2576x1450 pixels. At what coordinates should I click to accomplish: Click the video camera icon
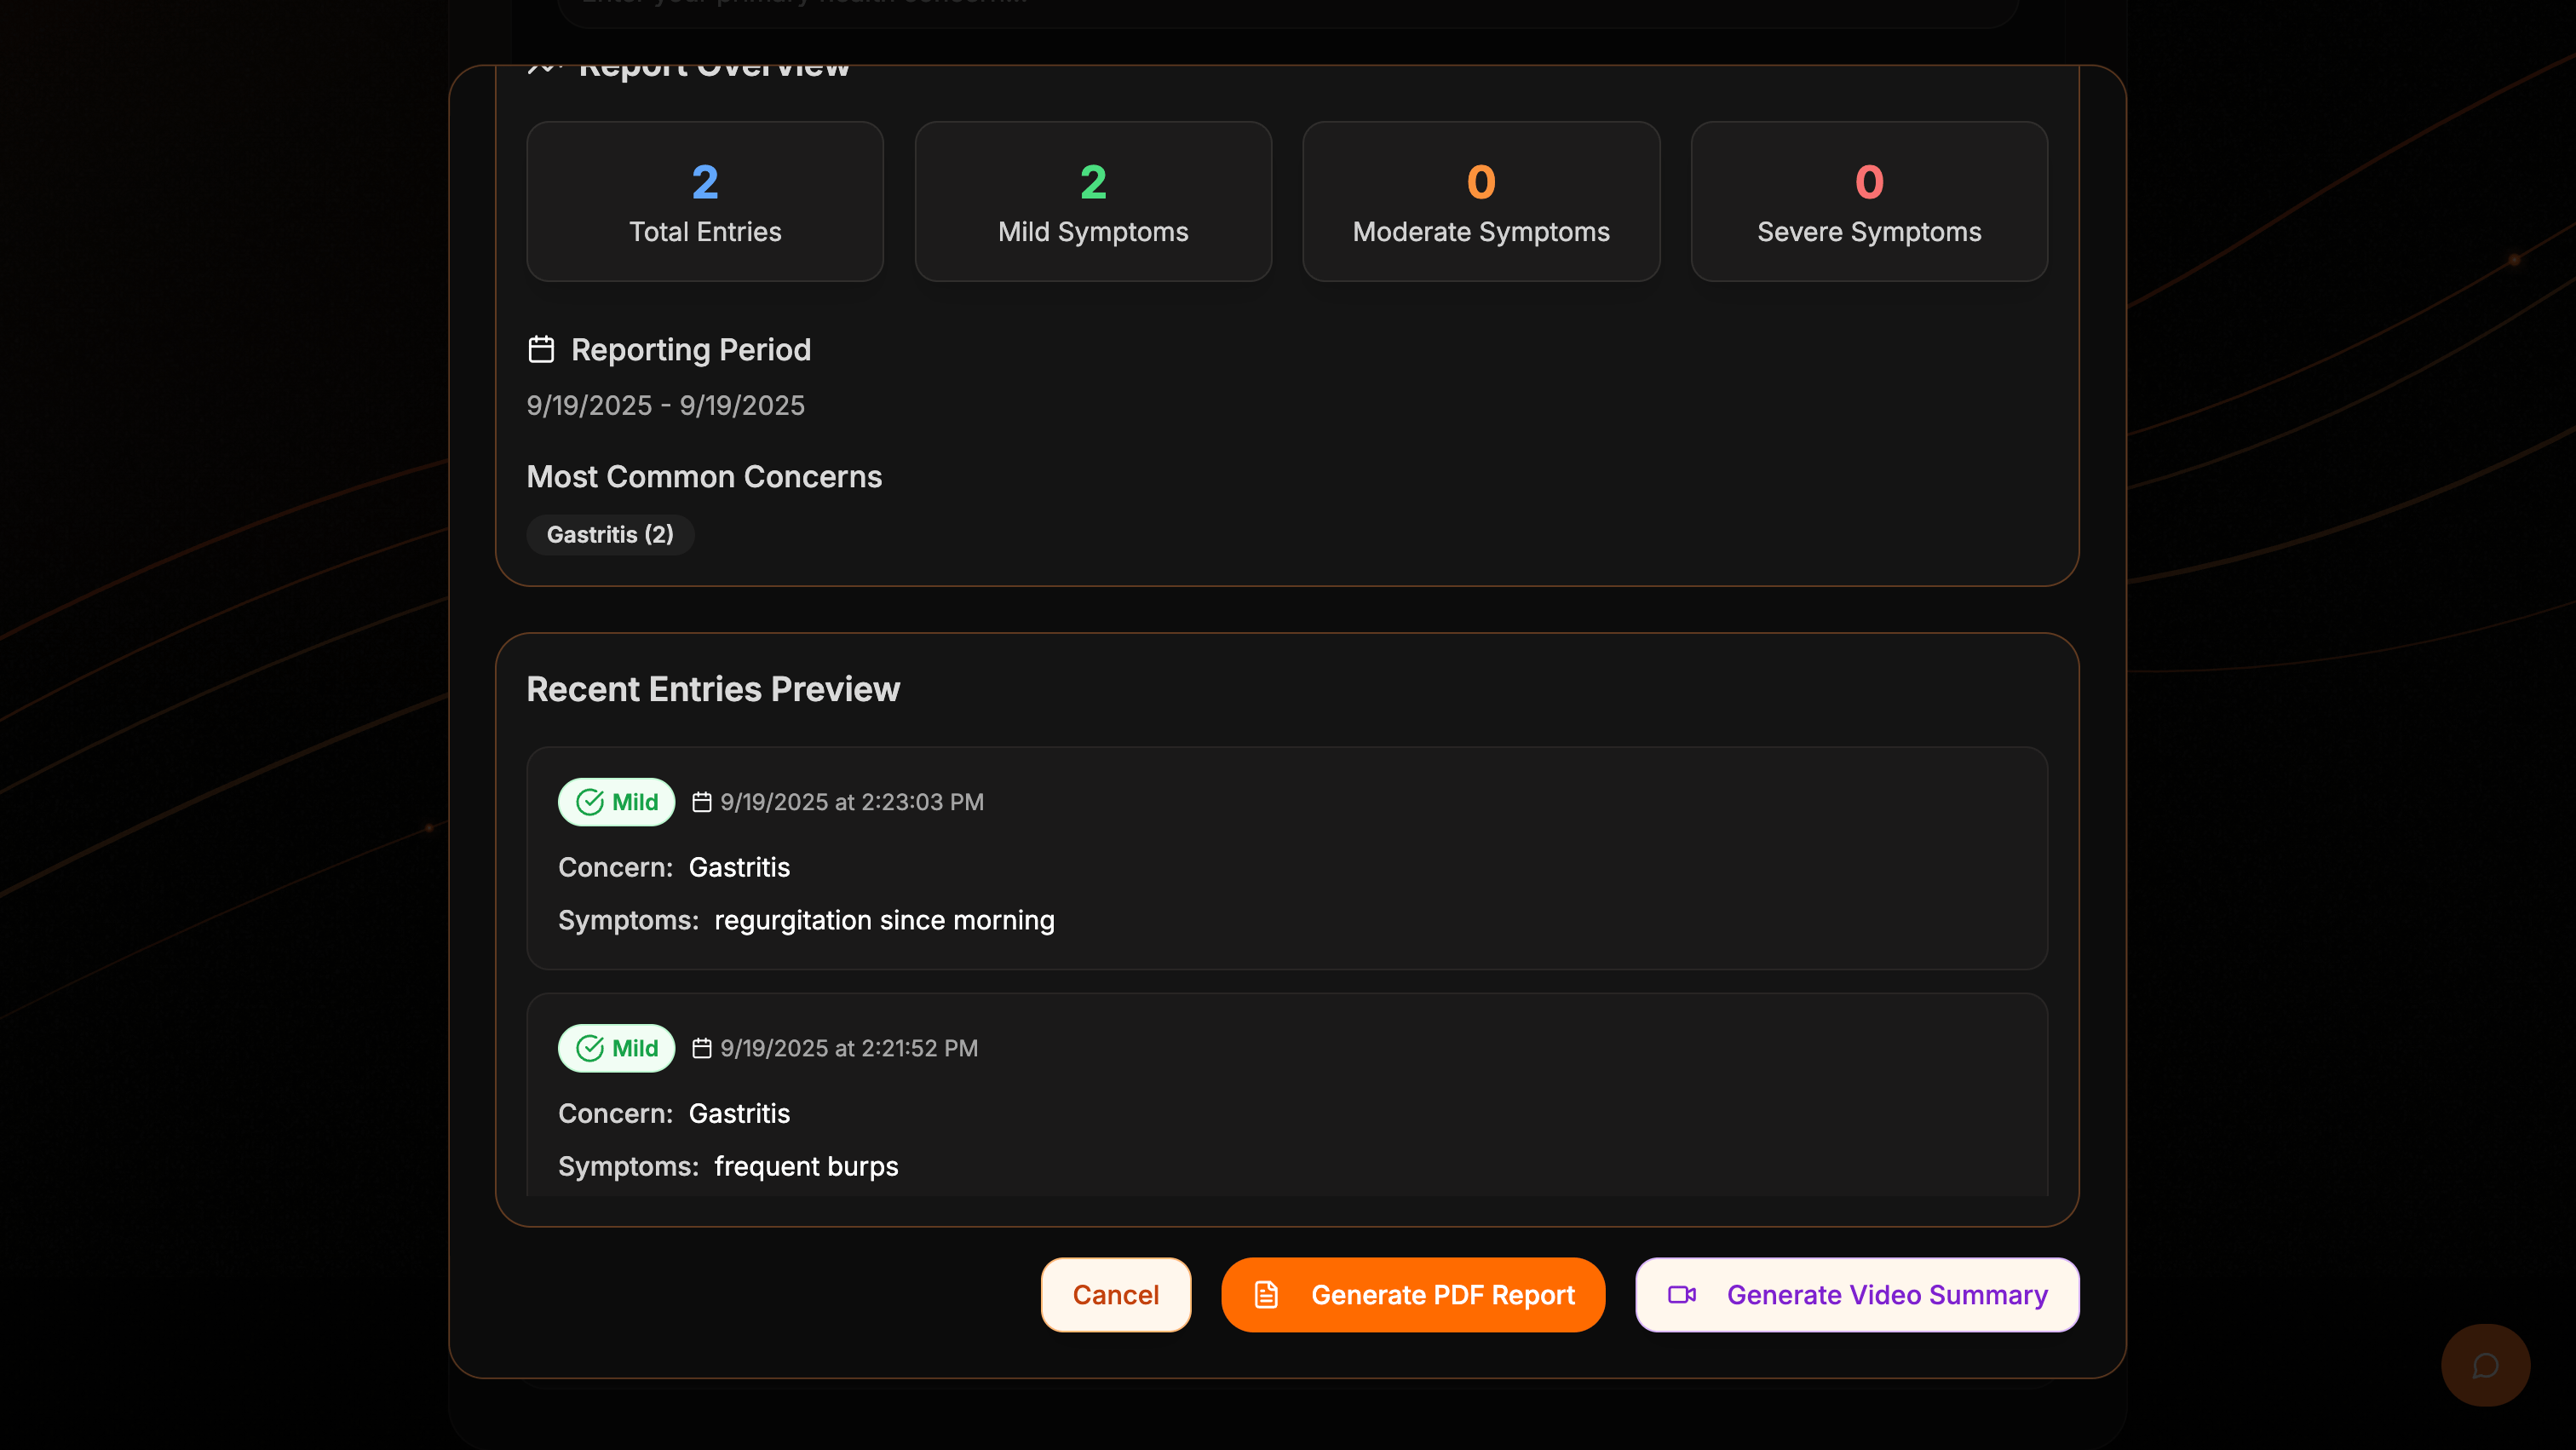[x=1682, y=1294]
